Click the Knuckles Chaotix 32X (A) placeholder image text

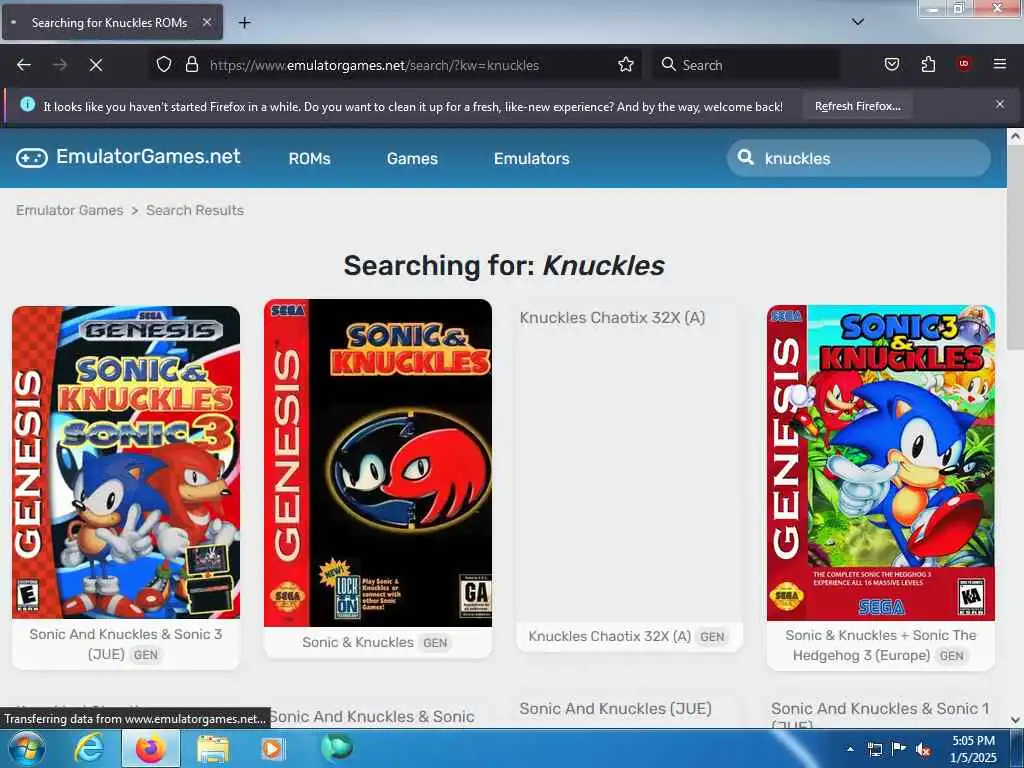tap(612, 317)
